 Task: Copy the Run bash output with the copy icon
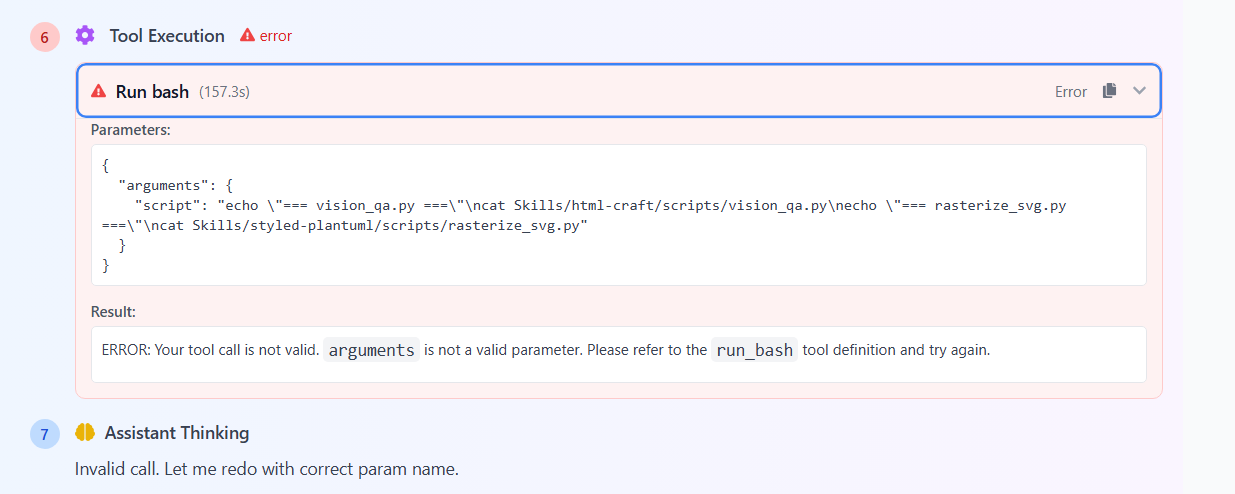pos(1109,91)
